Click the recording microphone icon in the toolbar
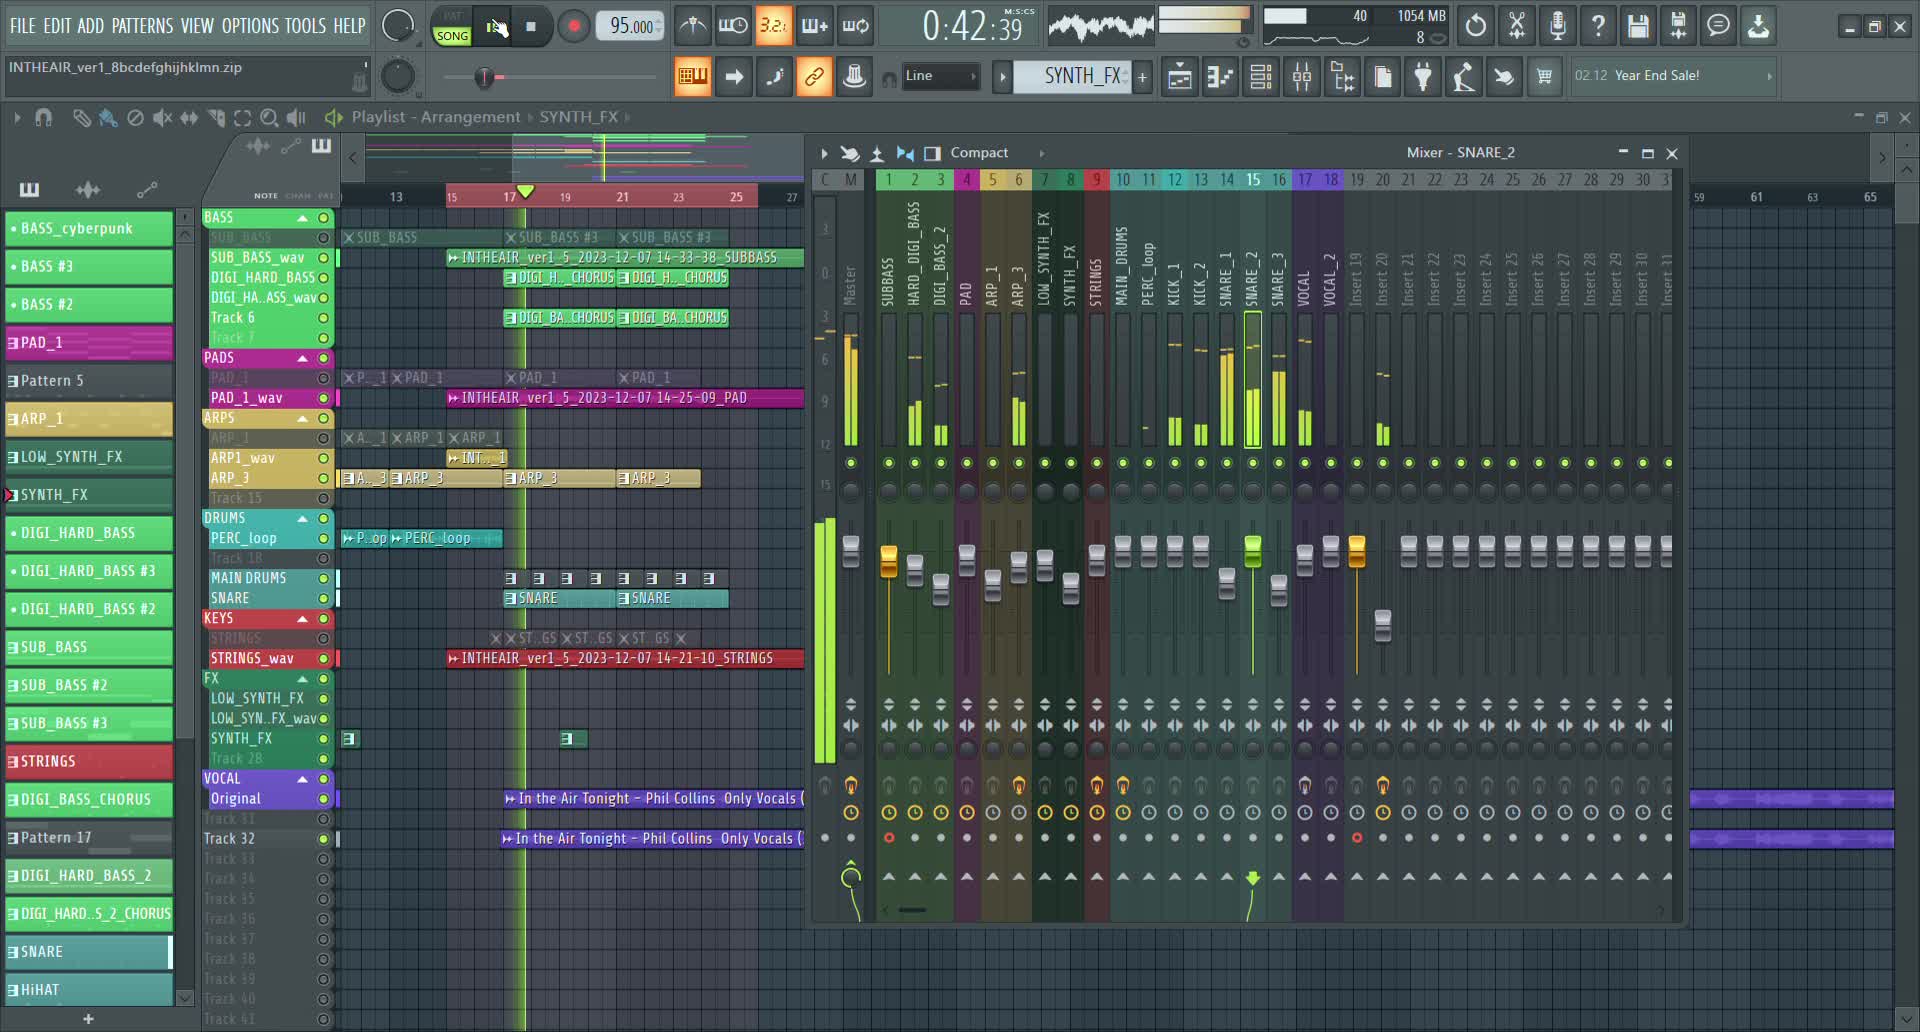1920x1032 pixels. pos(1556,26)
